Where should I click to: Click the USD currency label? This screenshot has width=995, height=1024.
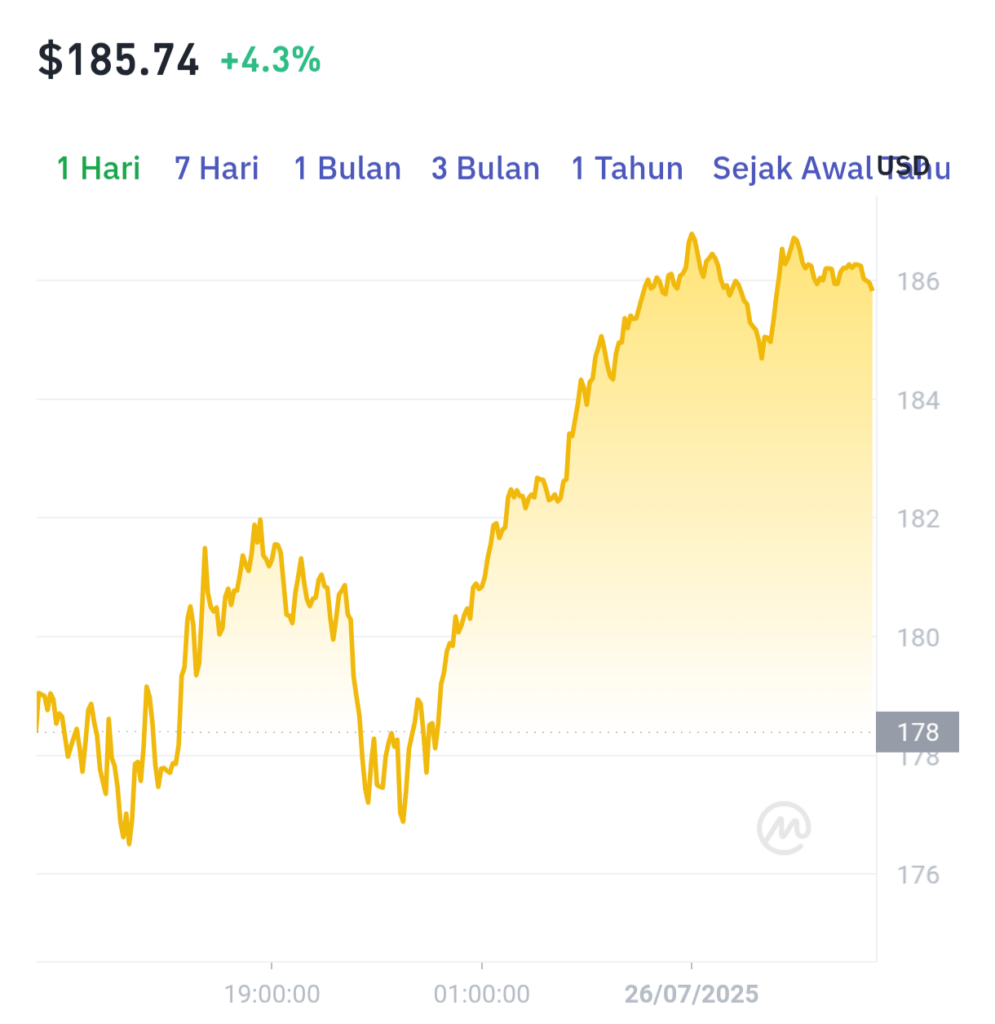(904, 166)
